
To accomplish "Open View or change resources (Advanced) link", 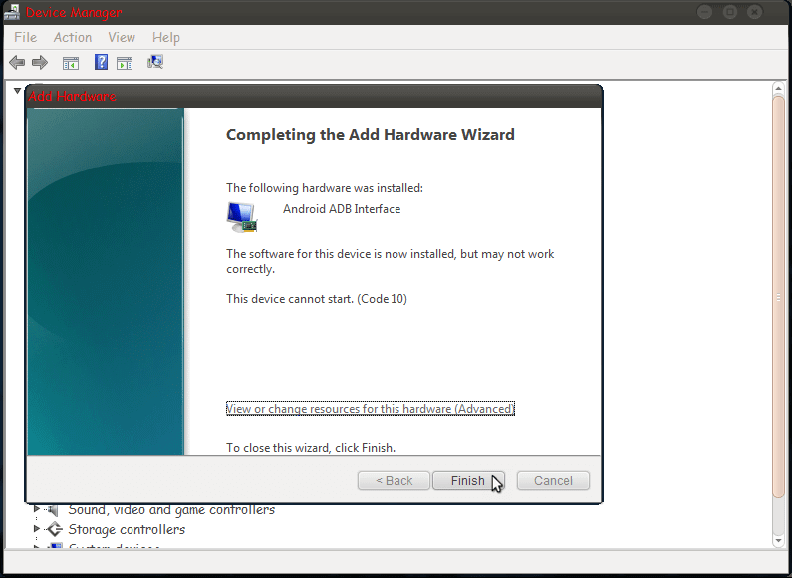I will click(370, 409).
